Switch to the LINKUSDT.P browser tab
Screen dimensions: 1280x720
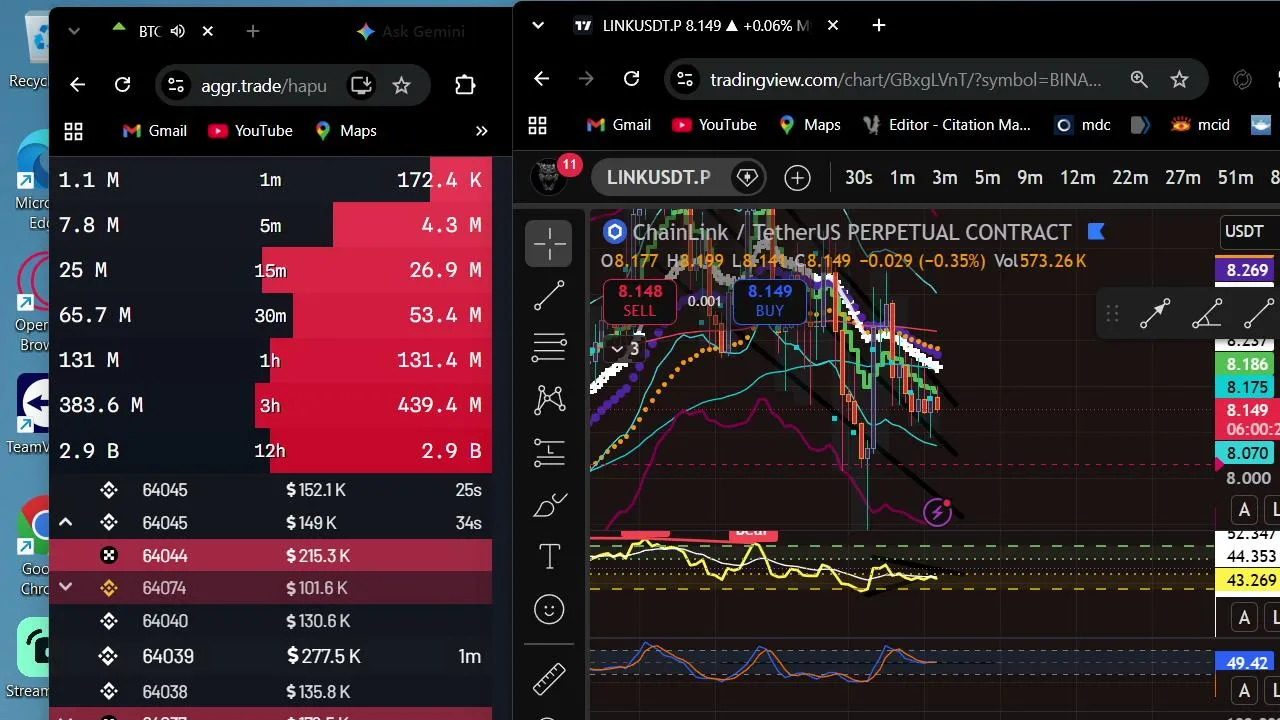click(705, 25)
